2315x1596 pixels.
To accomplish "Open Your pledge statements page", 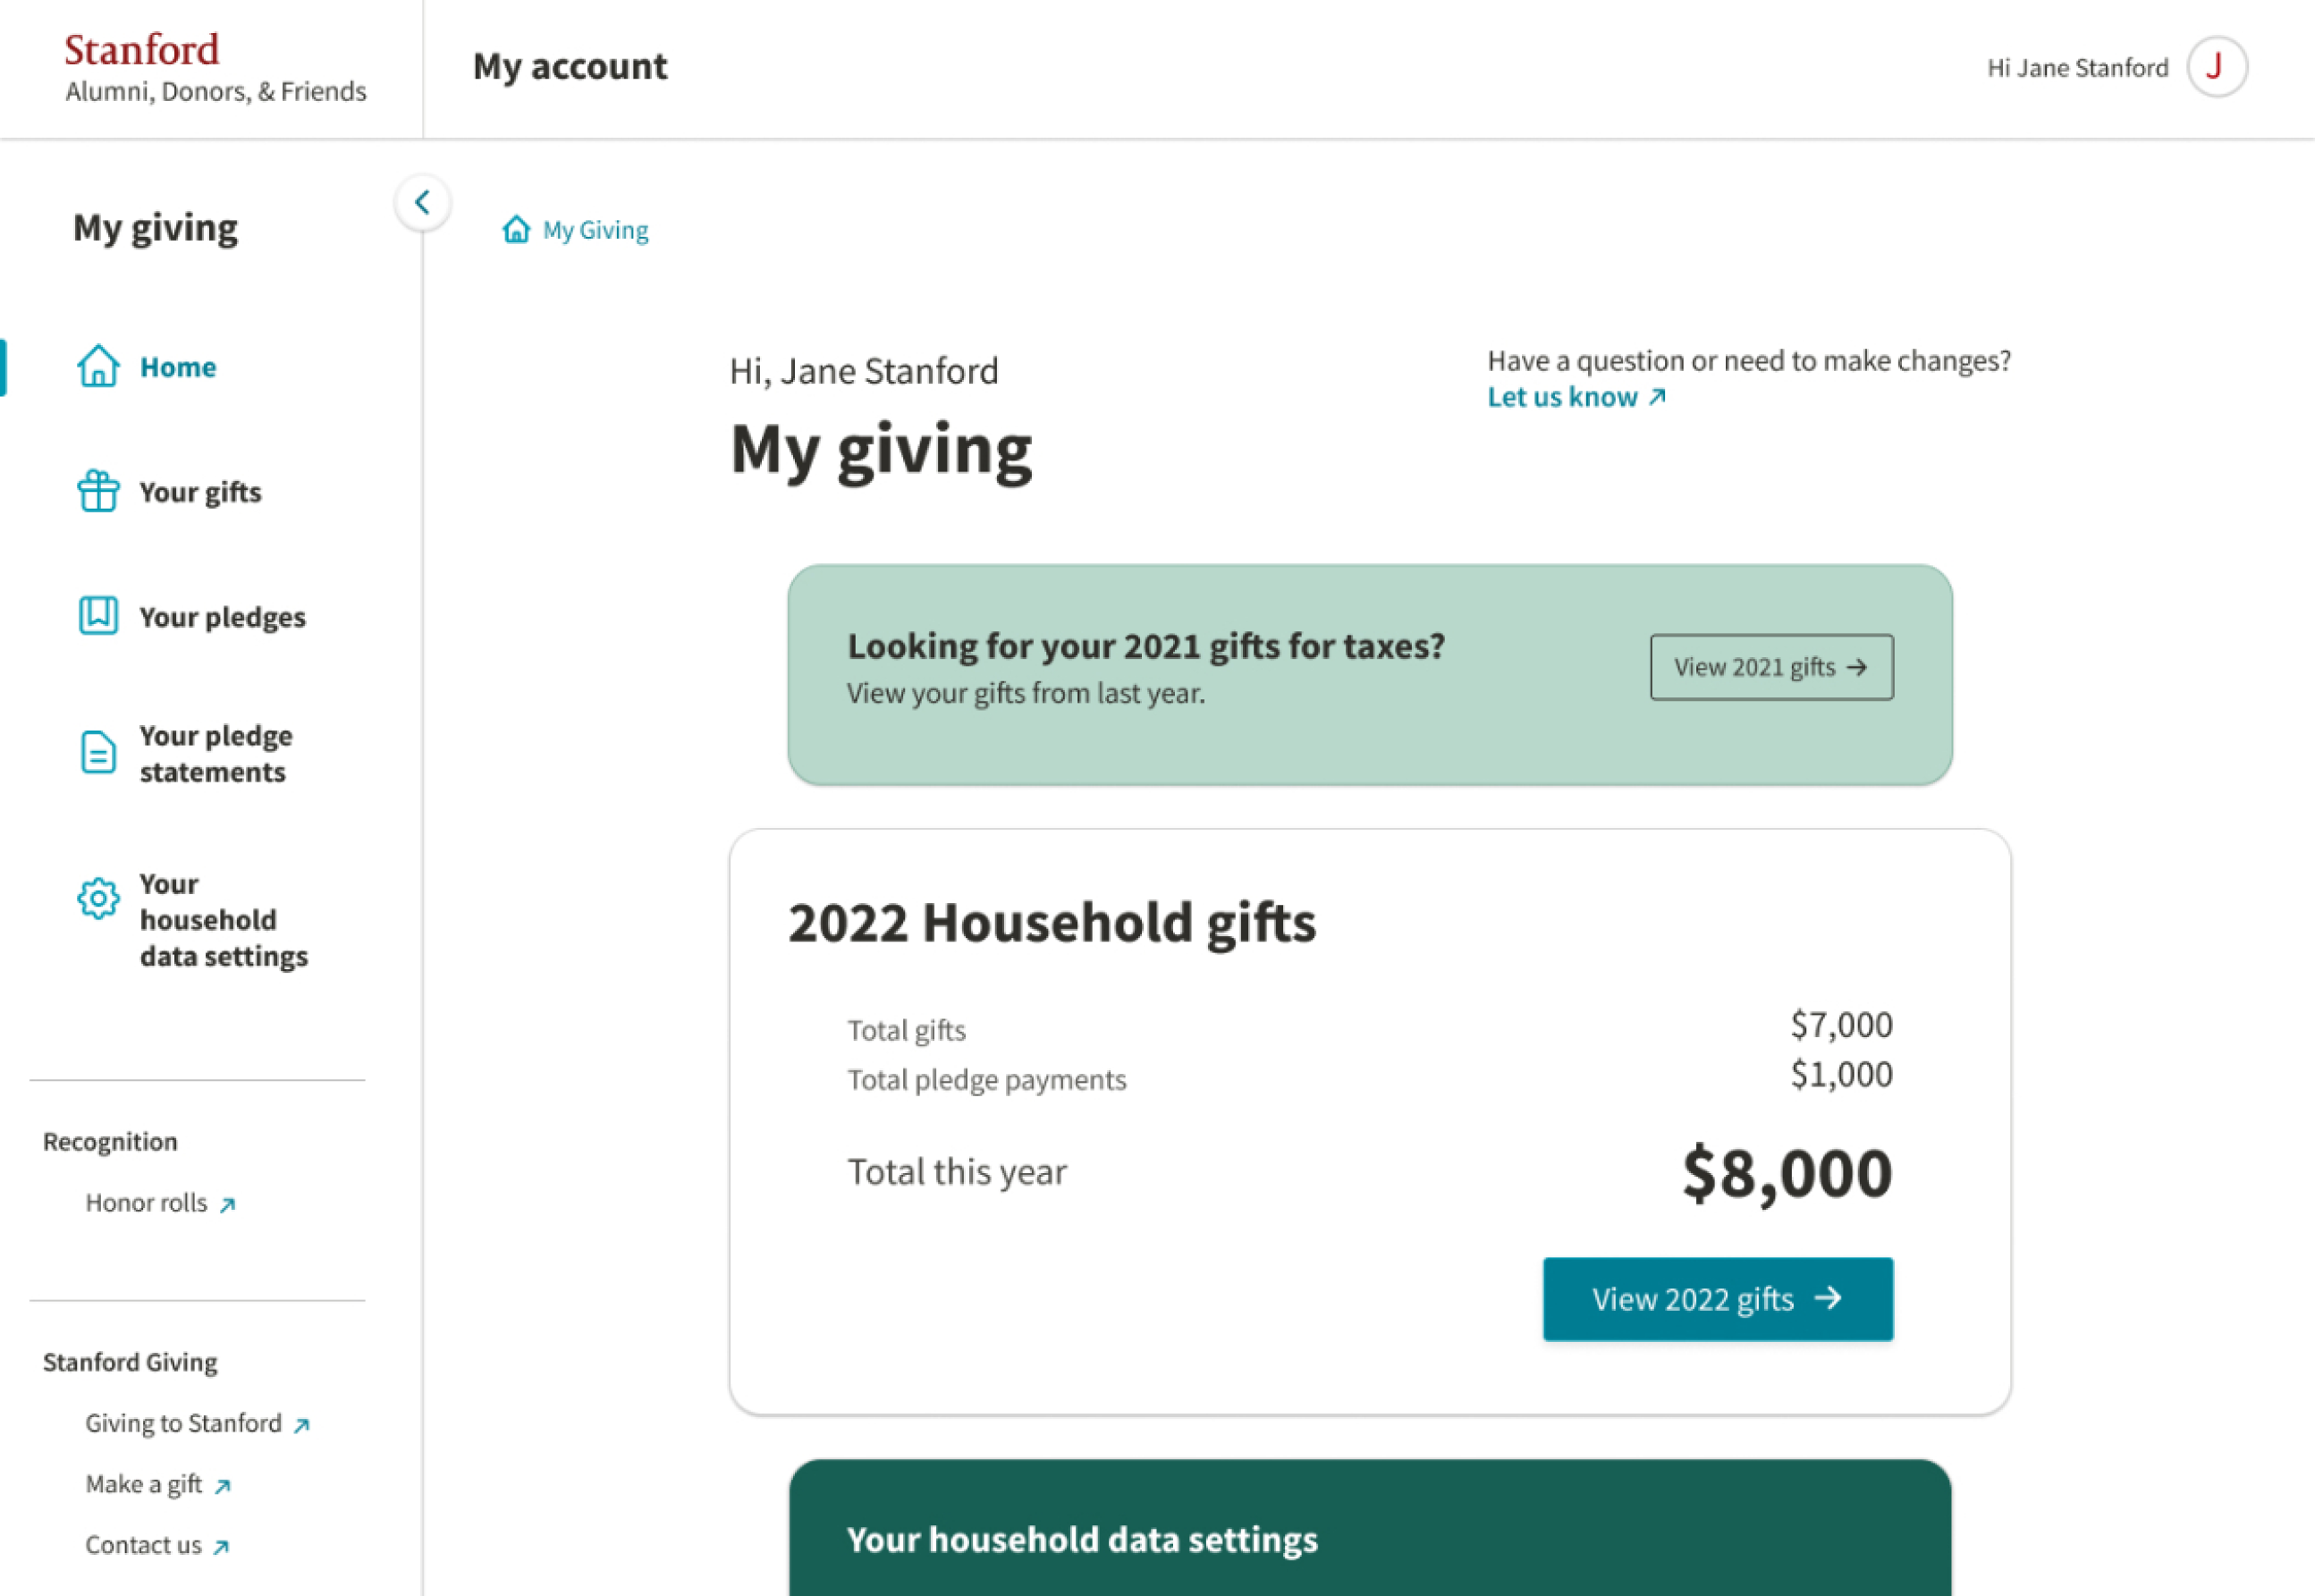I will pos(215,754).
